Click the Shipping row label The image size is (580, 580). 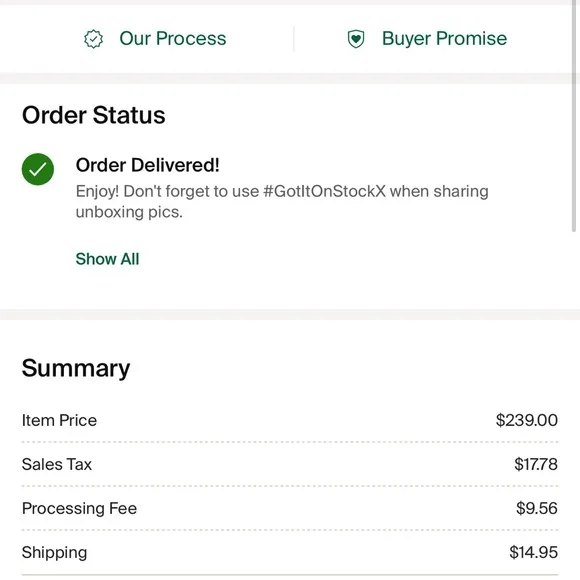point(54,553)
